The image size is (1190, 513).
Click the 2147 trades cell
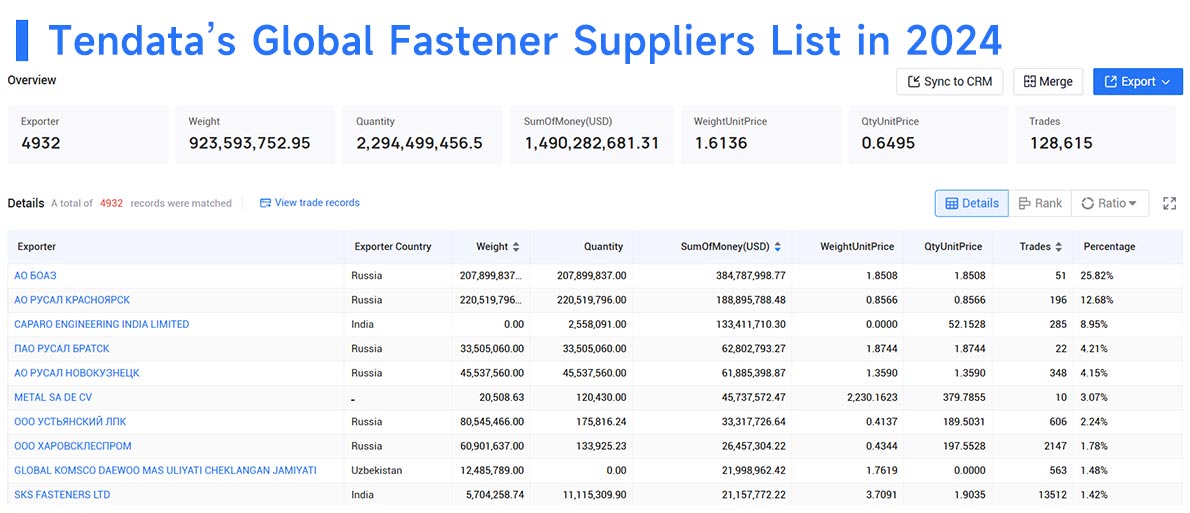pyautogui.click(x=1055, y=445)
